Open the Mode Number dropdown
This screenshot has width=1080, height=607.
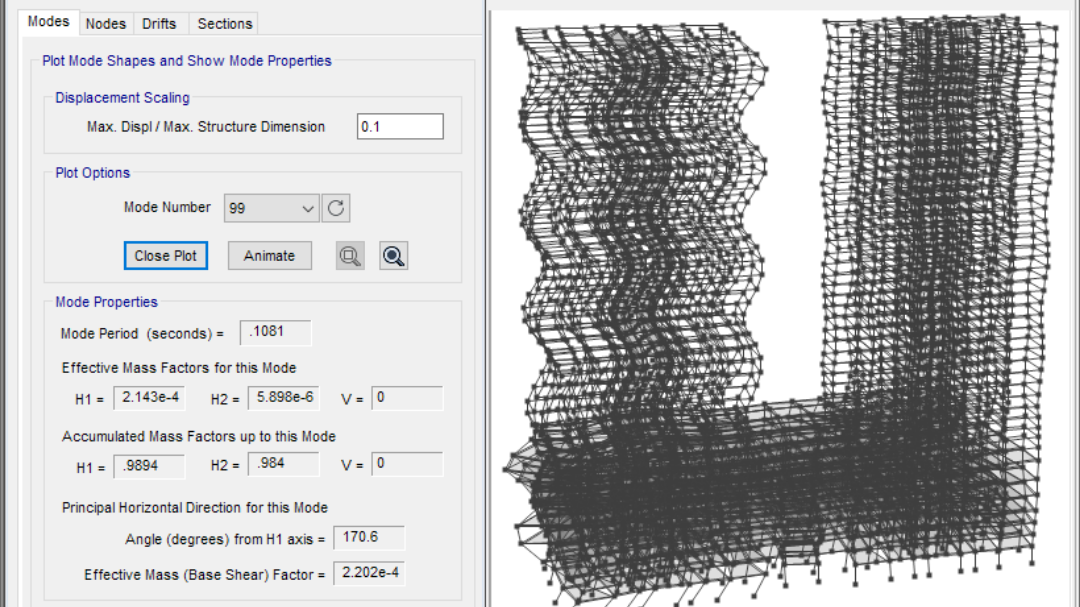(308, 208)
